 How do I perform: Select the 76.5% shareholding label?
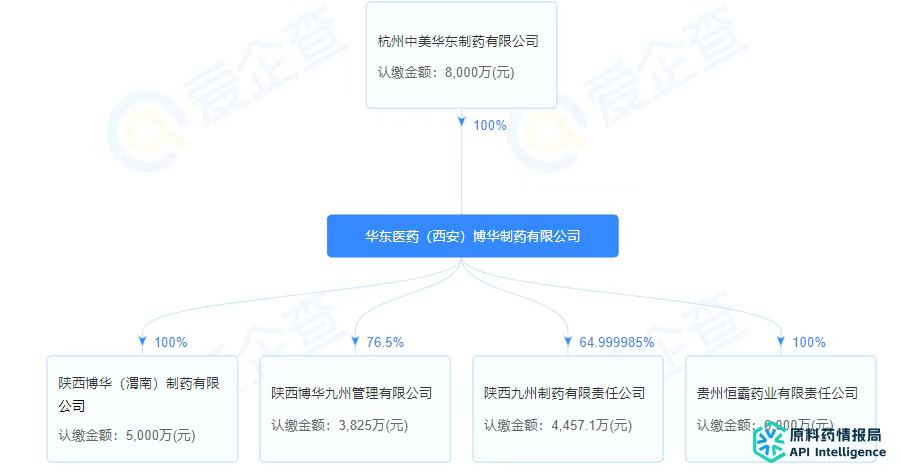pos(385,342)
